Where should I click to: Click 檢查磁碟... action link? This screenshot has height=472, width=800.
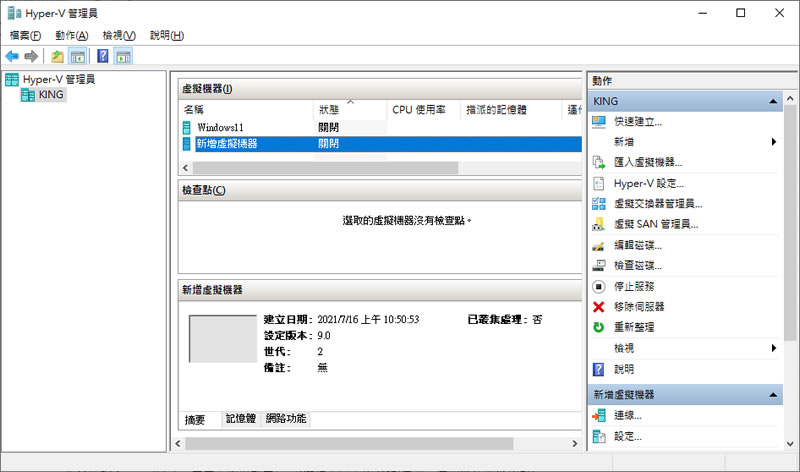click(x=638, y=265)
